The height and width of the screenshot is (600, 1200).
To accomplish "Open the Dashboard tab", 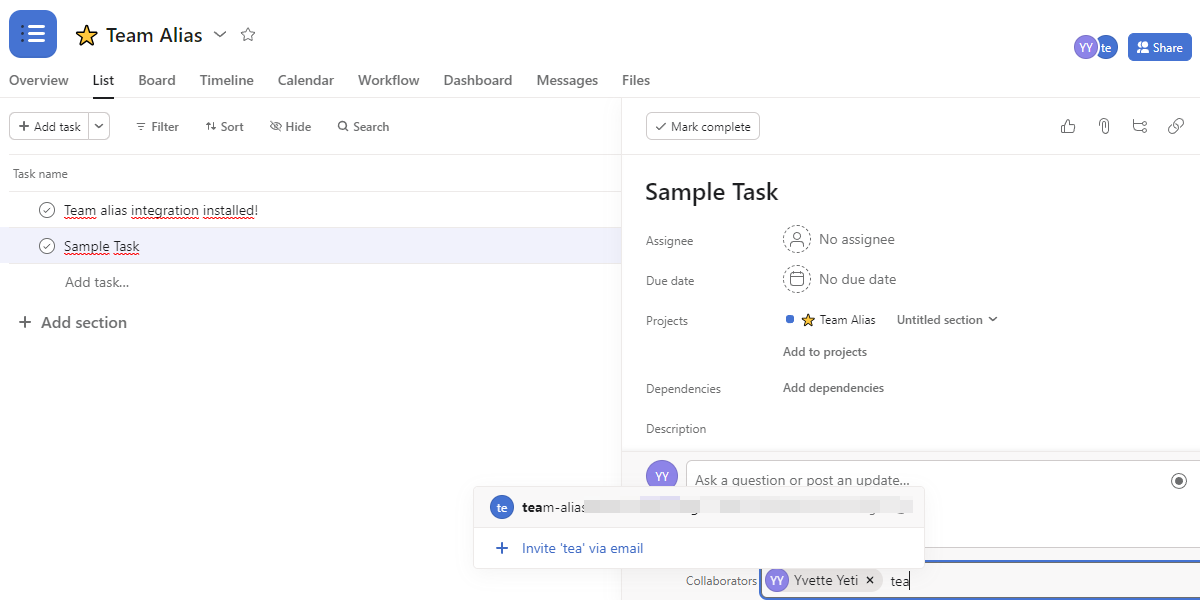I will pos(478,80).
